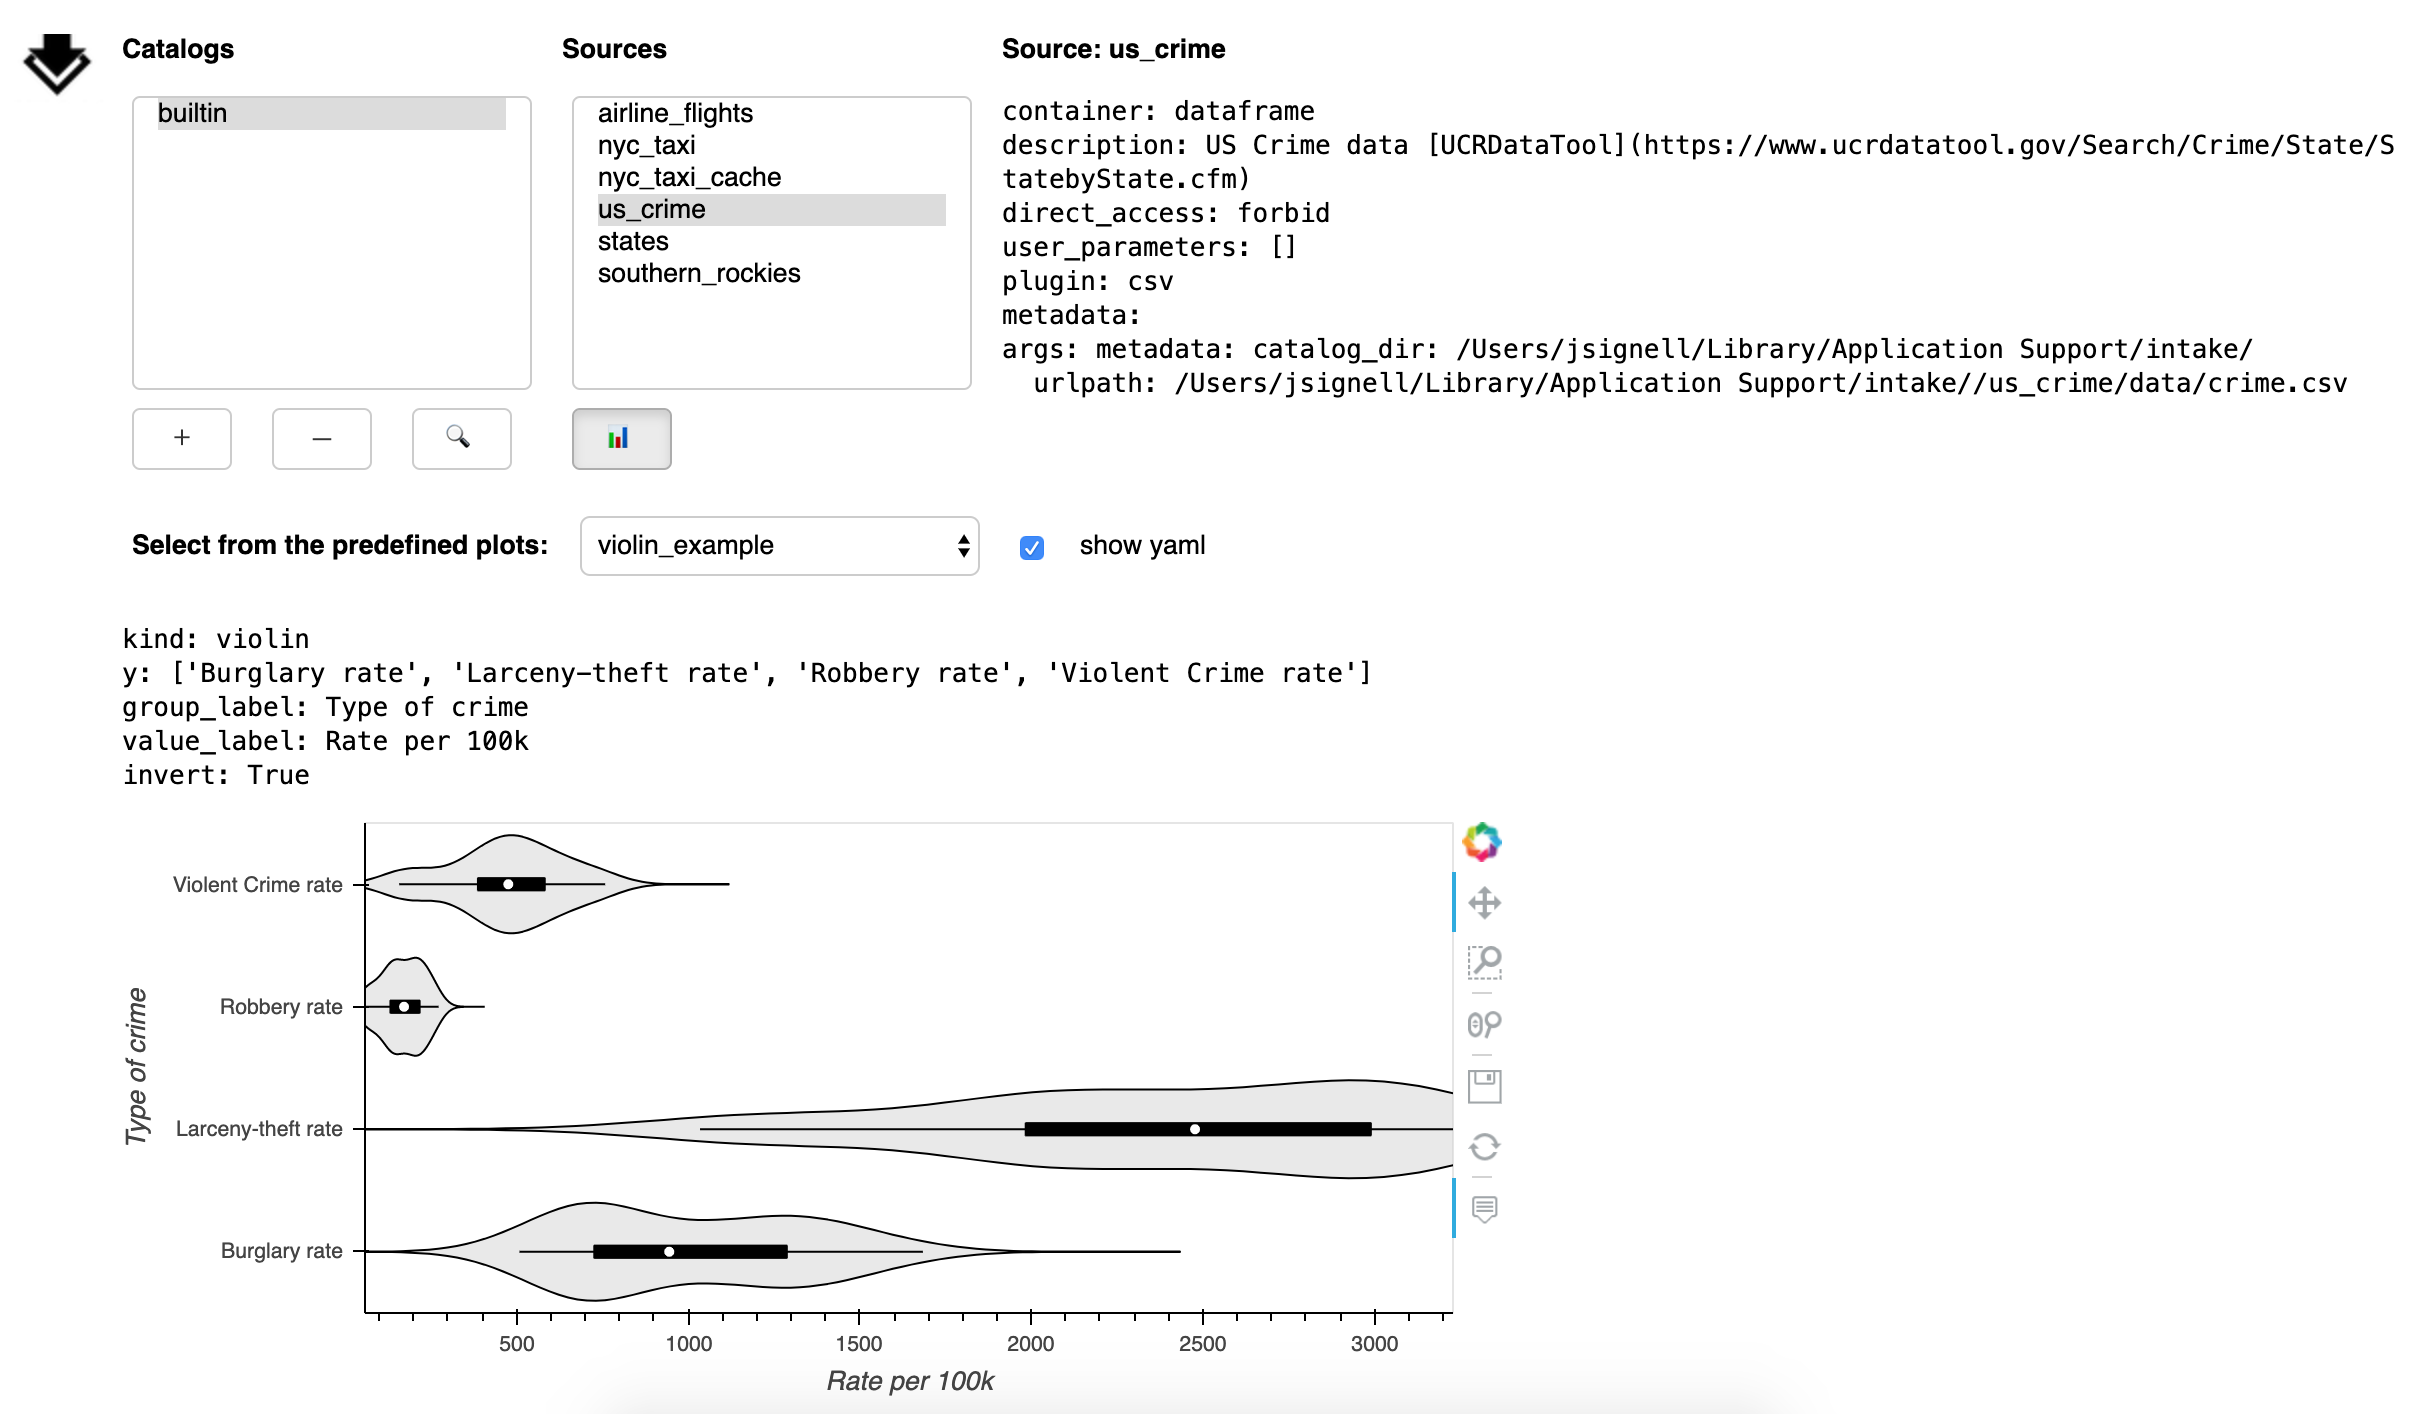Click the add catalog plus button
Image resolution: width=2422 pixels, height=1414 pixels.
pos(182,438)
